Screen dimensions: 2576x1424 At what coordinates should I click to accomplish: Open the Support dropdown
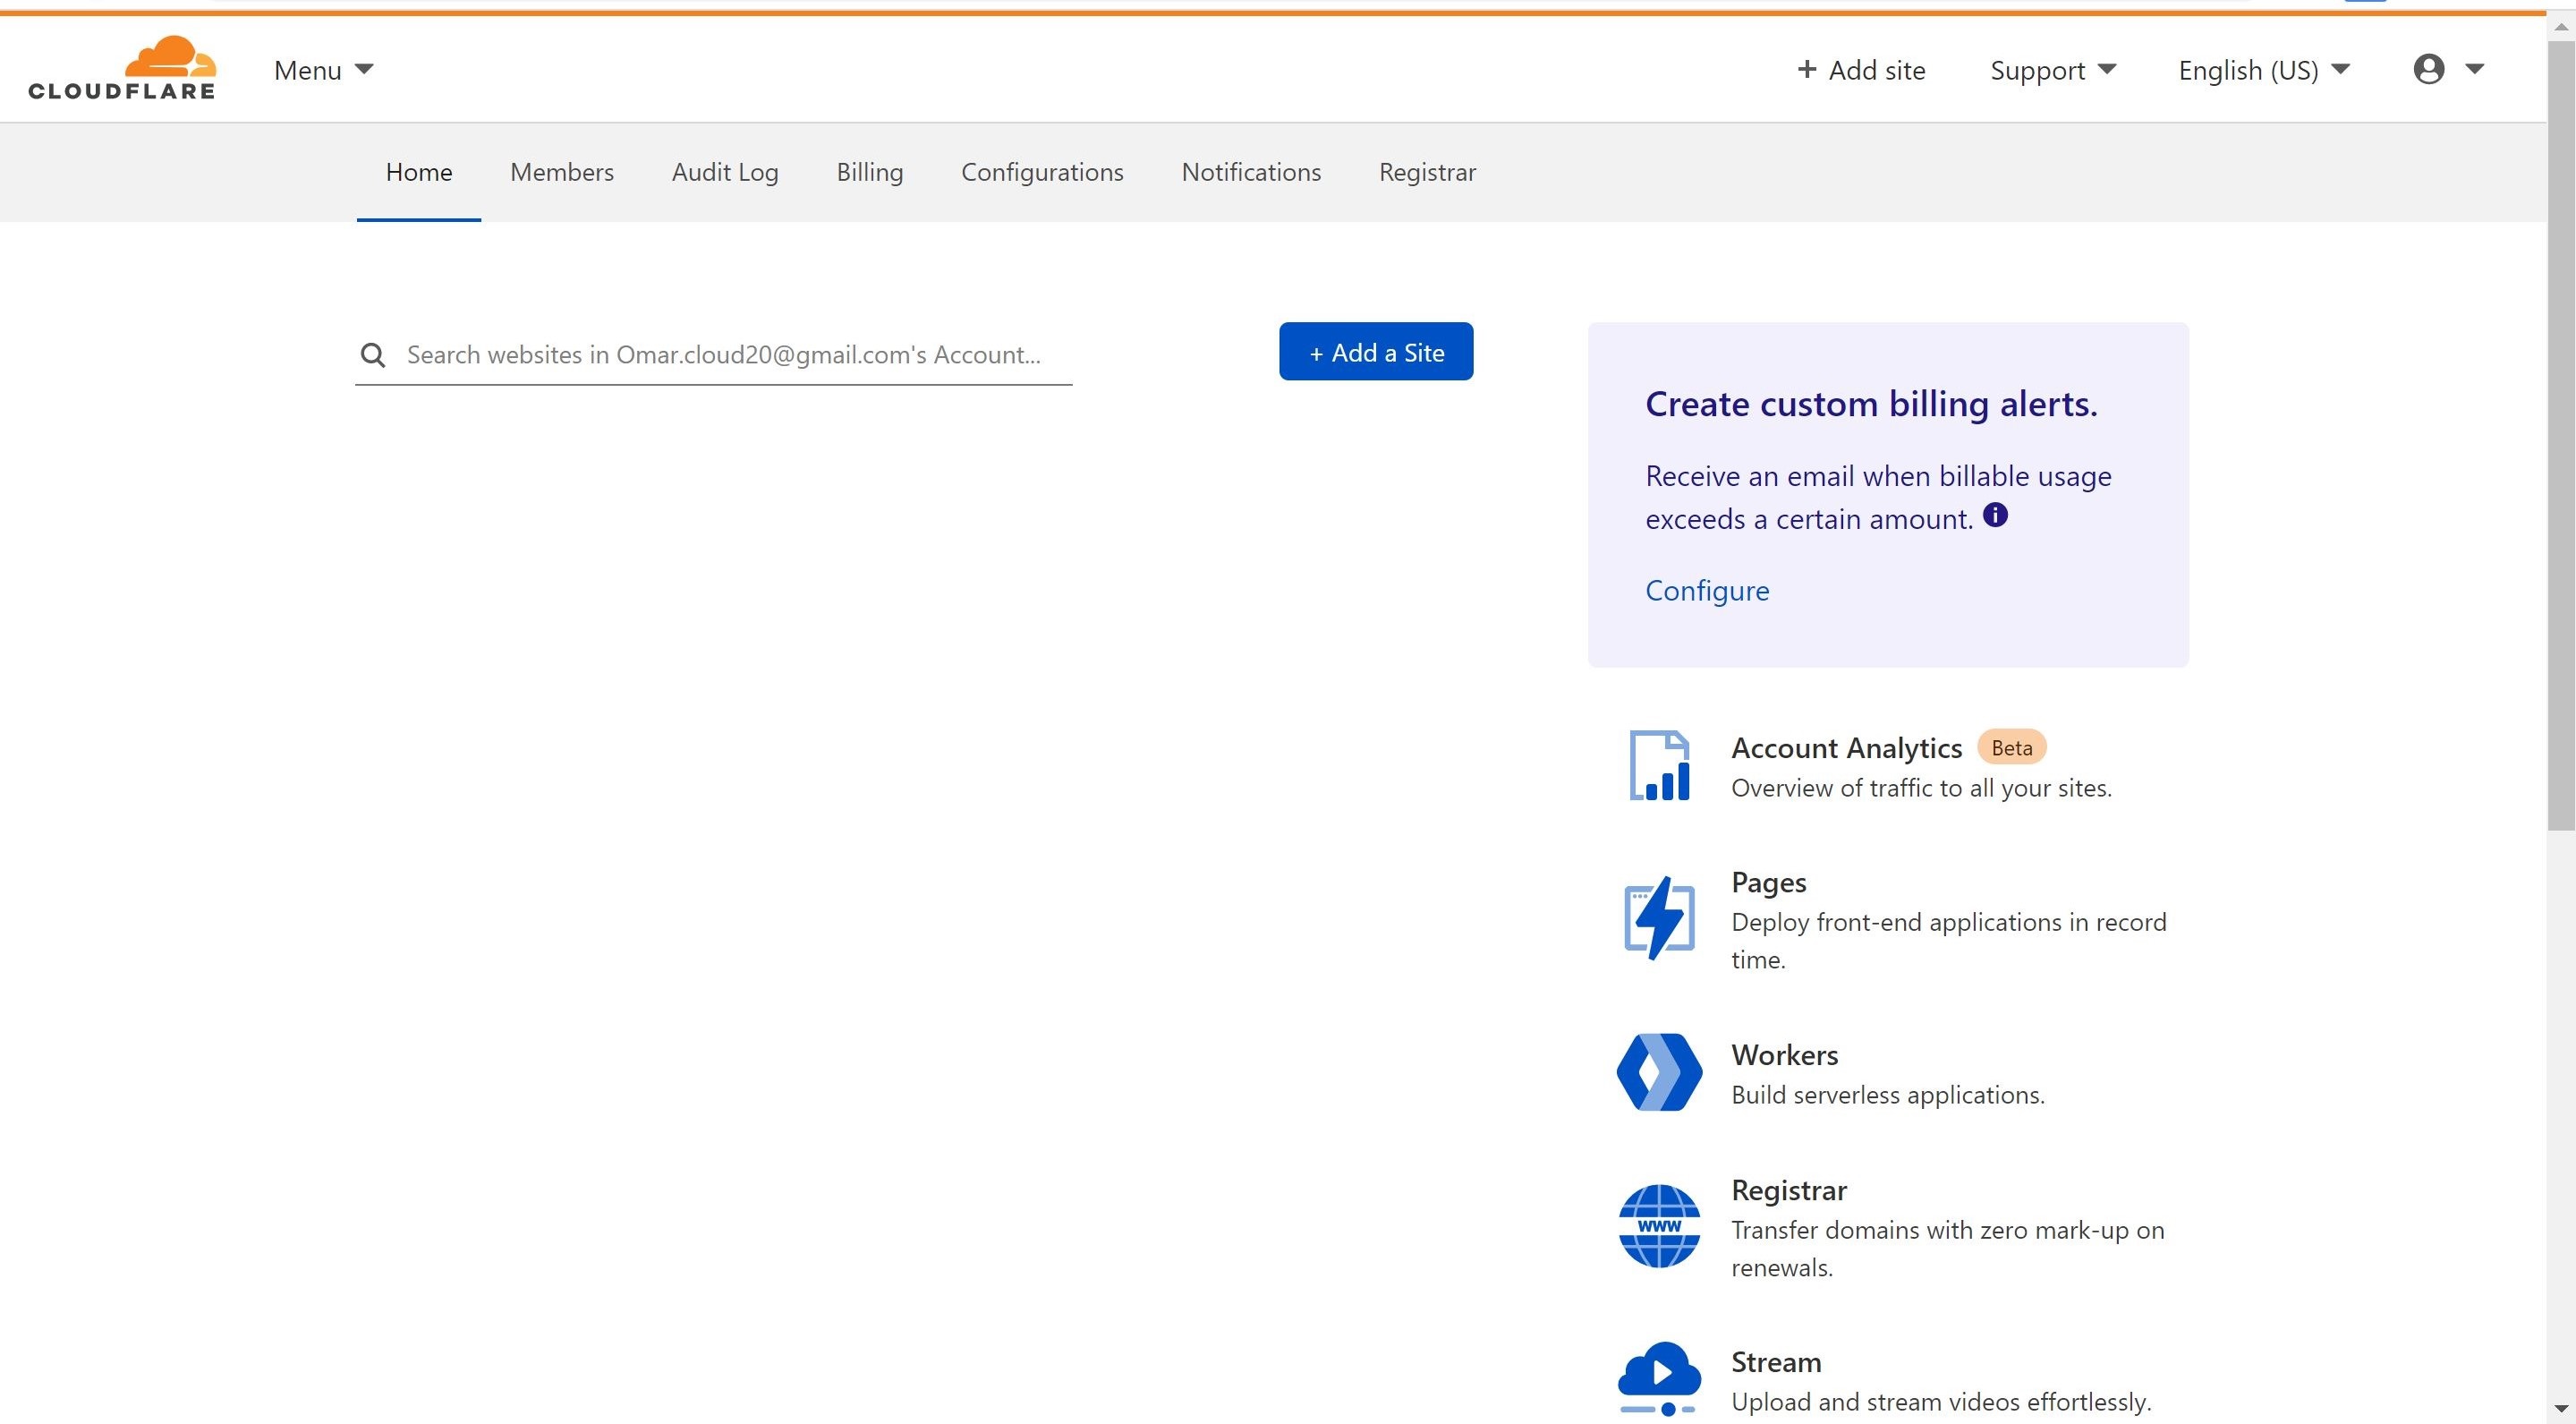point(2053,70)
